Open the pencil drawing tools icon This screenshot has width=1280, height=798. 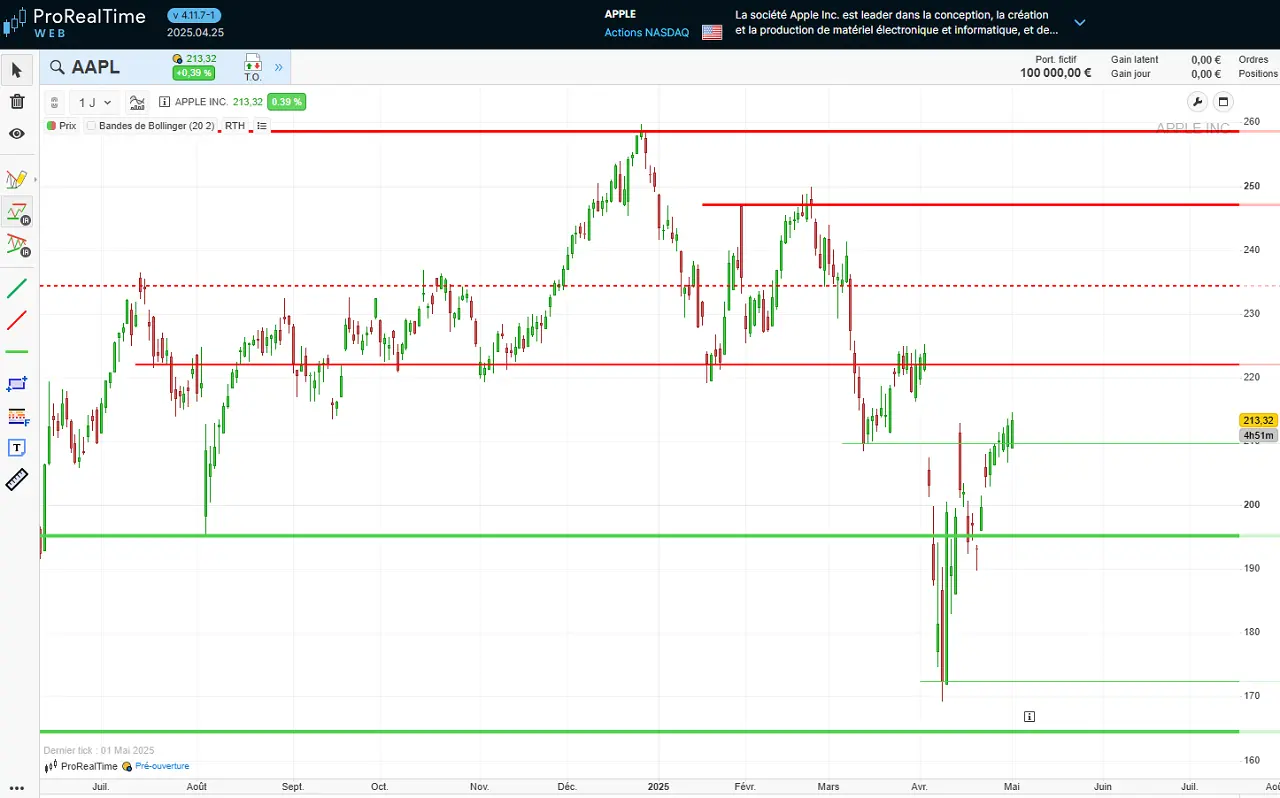pos(16,179)
